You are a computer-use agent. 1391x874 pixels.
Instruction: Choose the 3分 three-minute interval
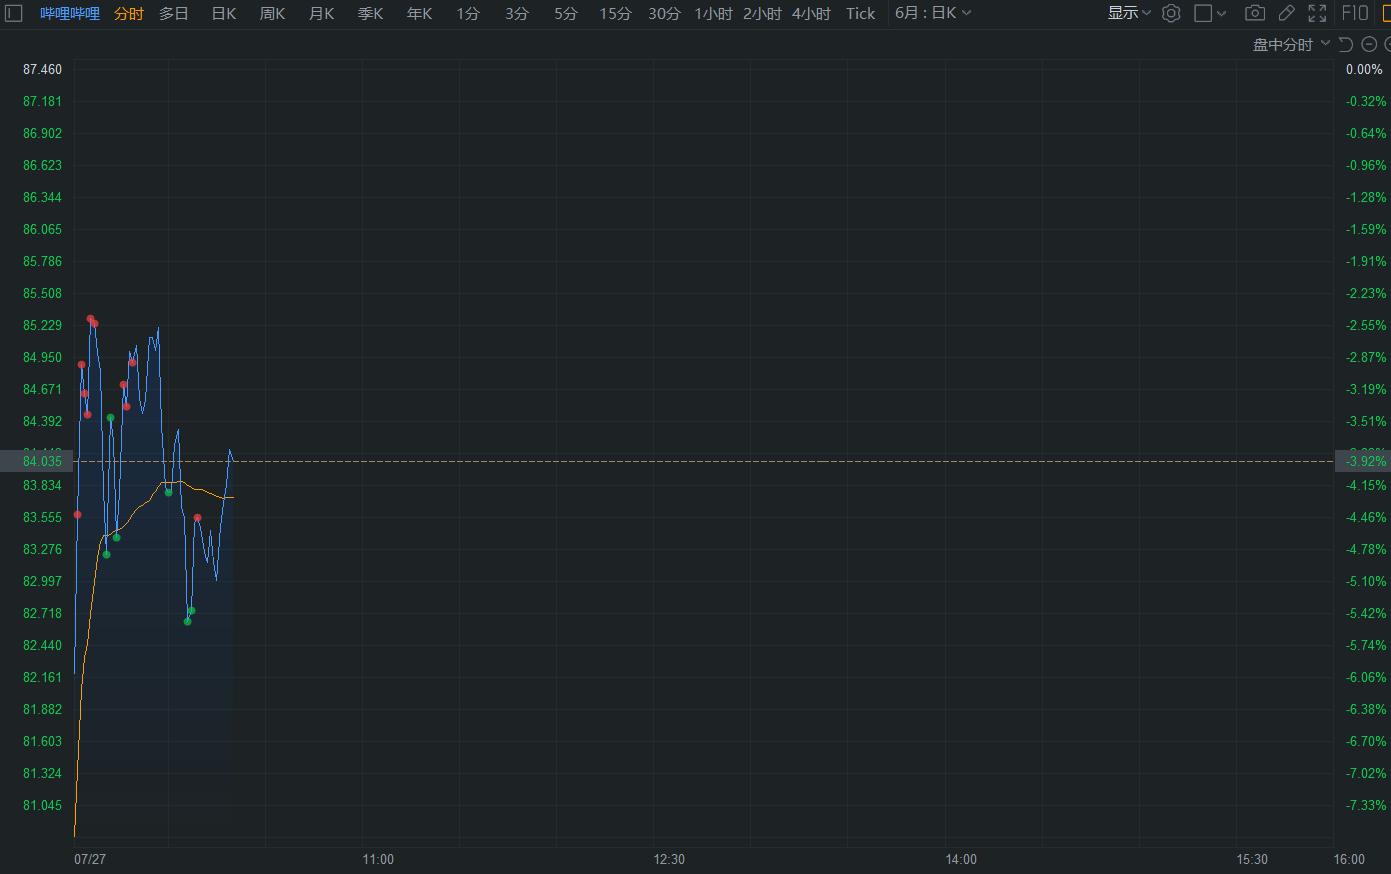coord(517,13)
